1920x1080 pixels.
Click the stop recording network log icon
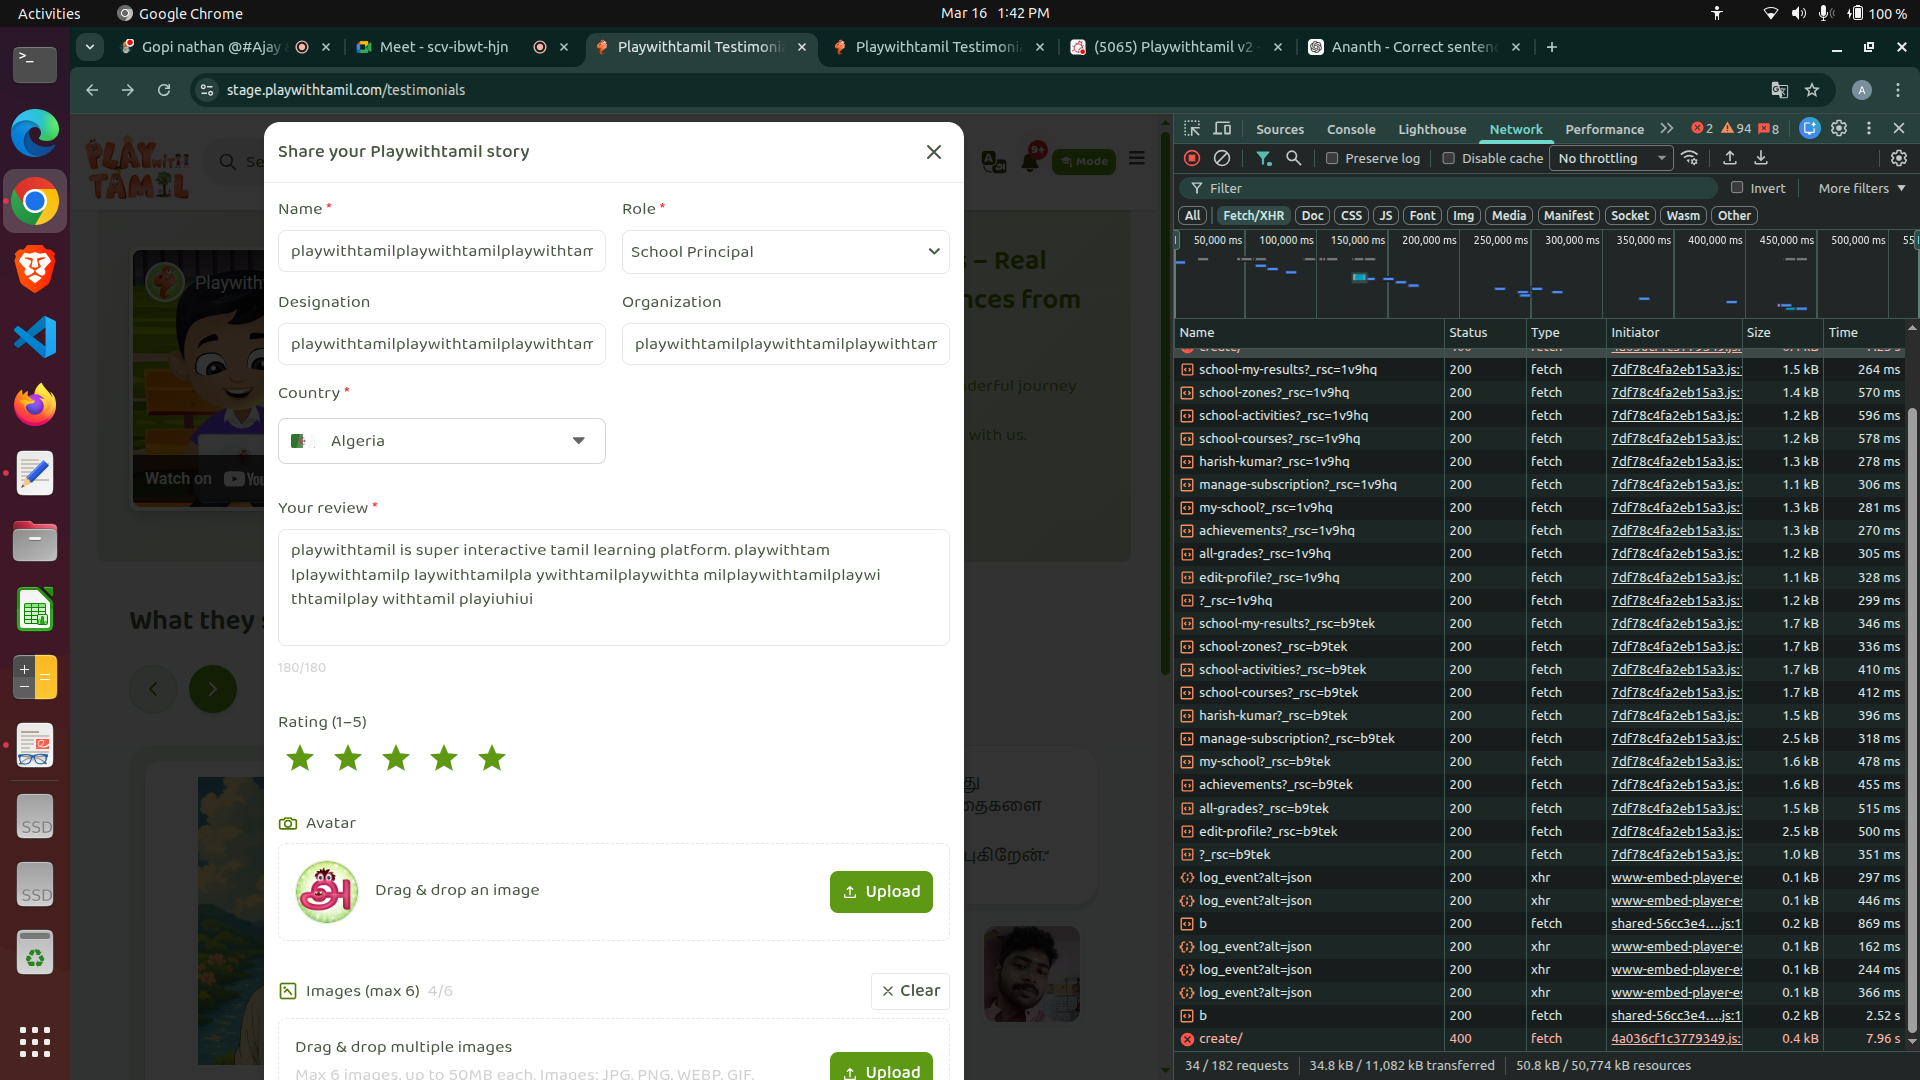(1191, 158)
